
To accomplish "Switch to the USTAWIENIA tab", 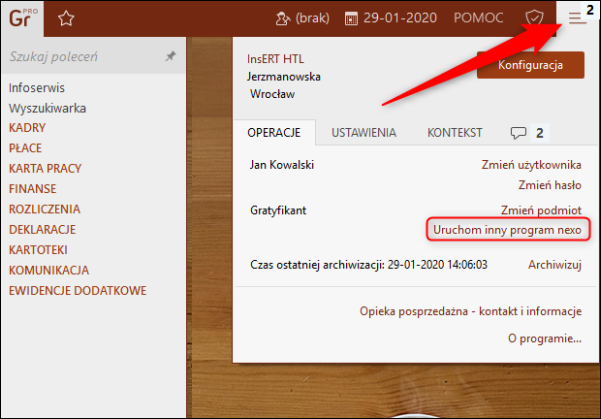I will coord(363,133).
